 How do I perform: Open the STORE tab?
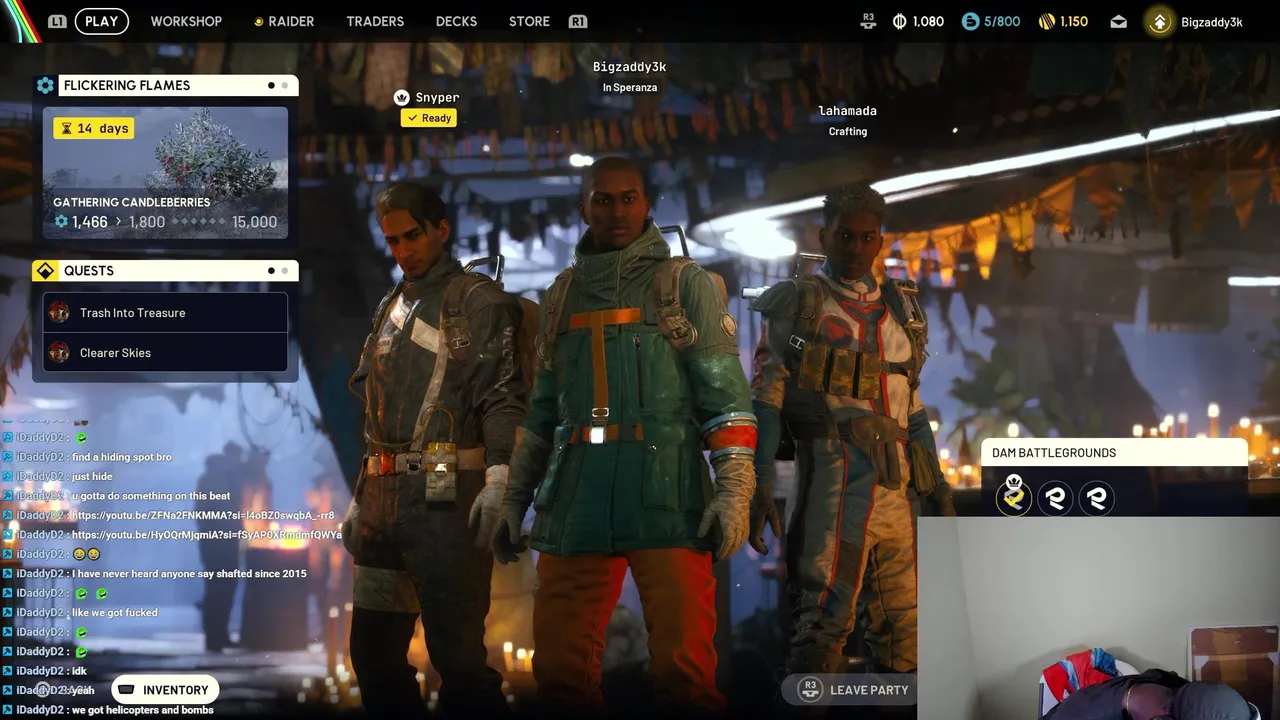[x=529, y=21]
